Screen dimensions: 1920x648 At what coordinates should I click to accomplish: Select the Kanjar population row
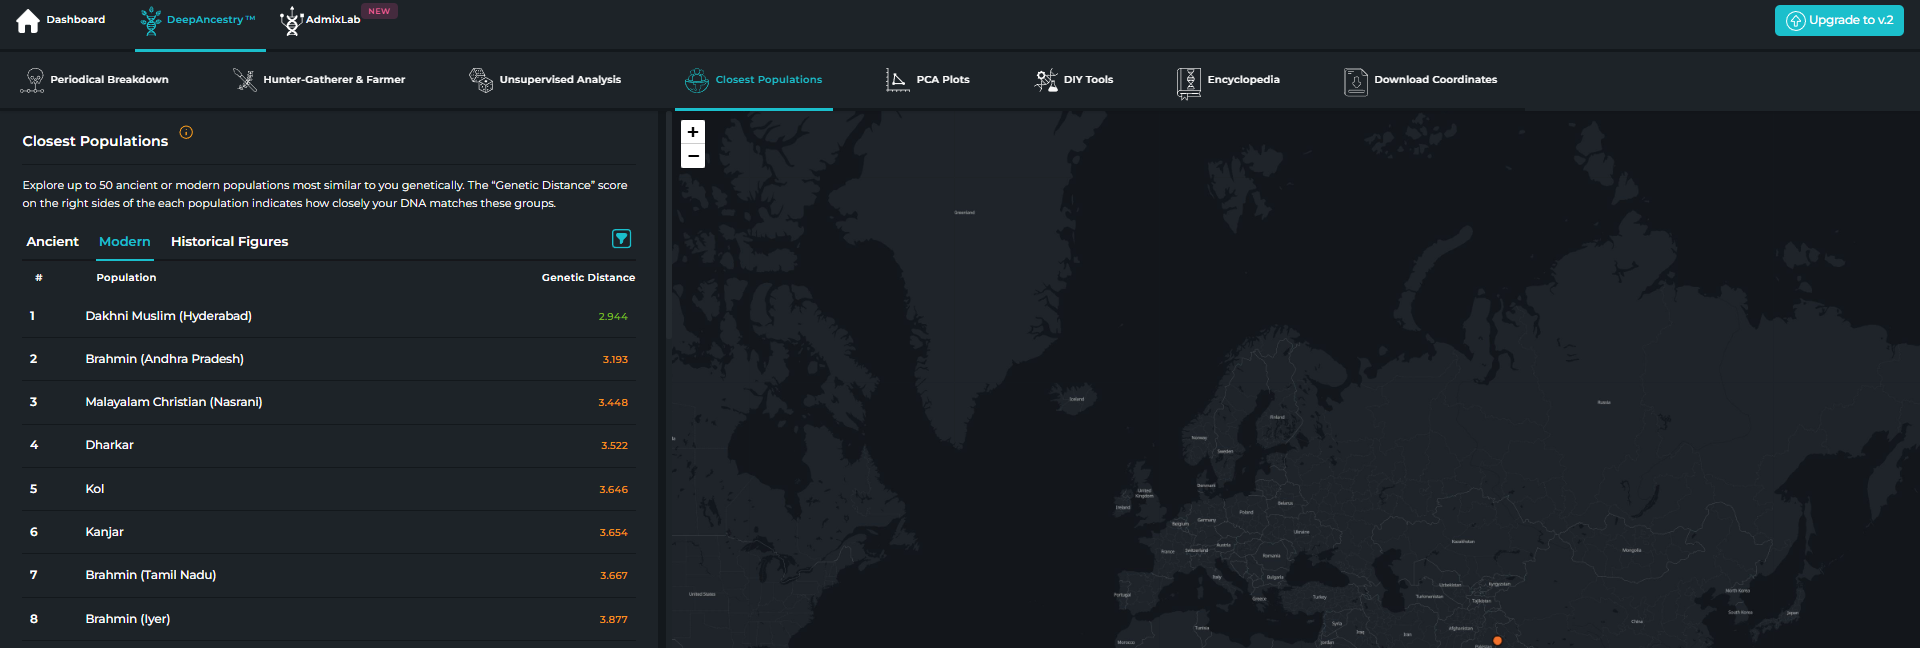tap(329, 532)
